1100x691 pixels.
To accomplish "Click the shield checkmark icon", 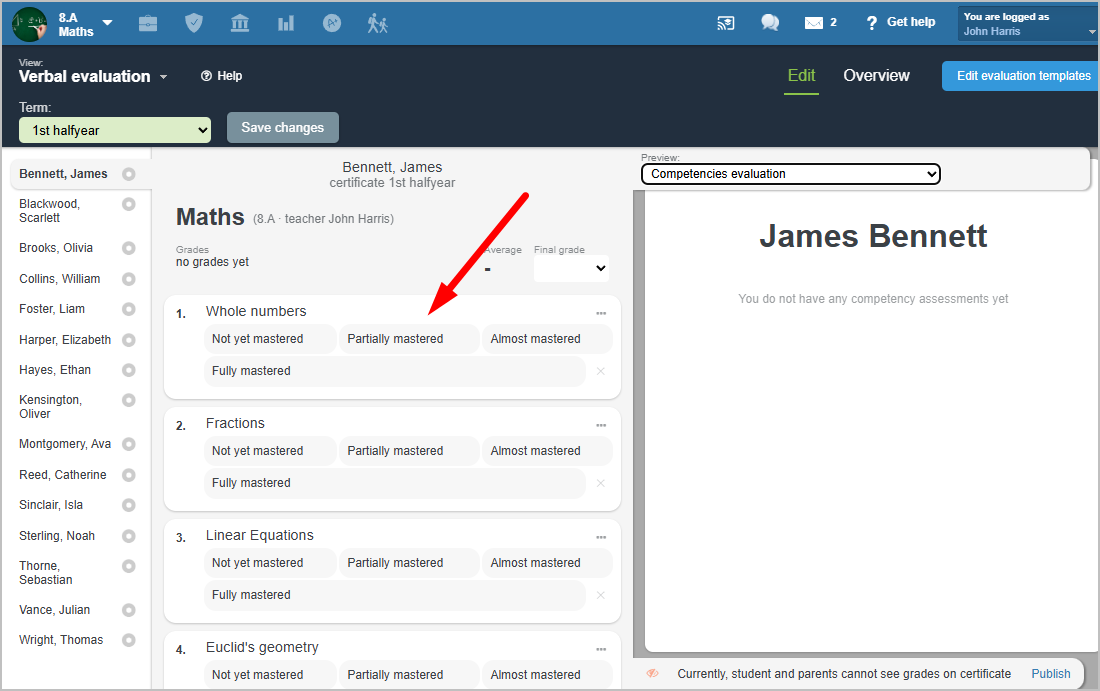I will coord(194,23).
